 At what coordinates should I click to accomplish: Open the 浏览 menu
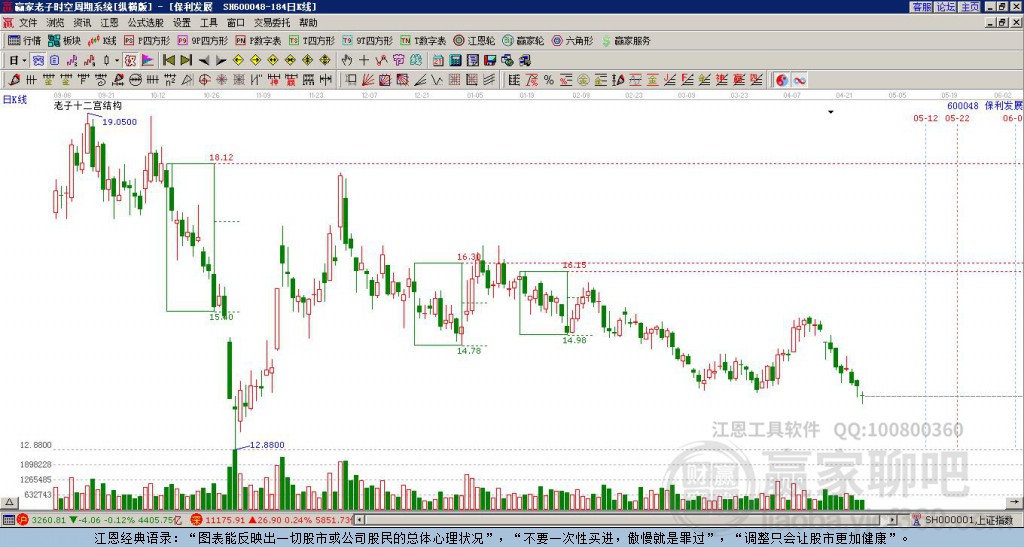coord(56,23)
